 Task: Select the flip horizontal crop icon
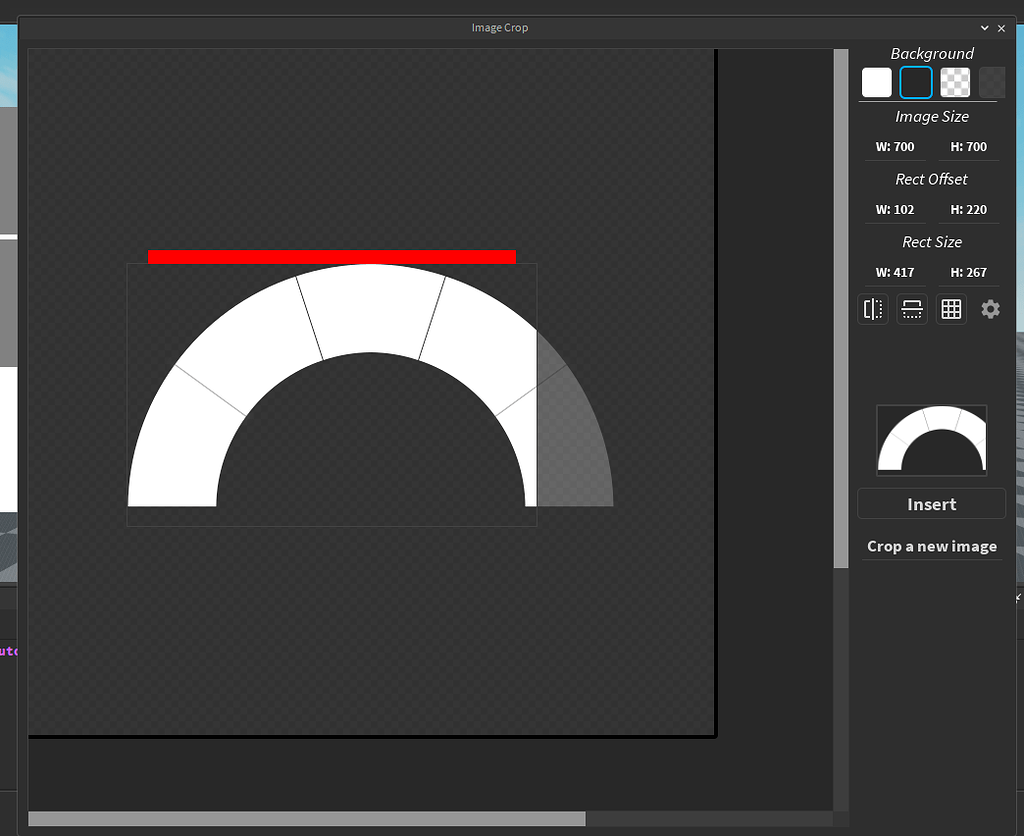pos(872,309)
